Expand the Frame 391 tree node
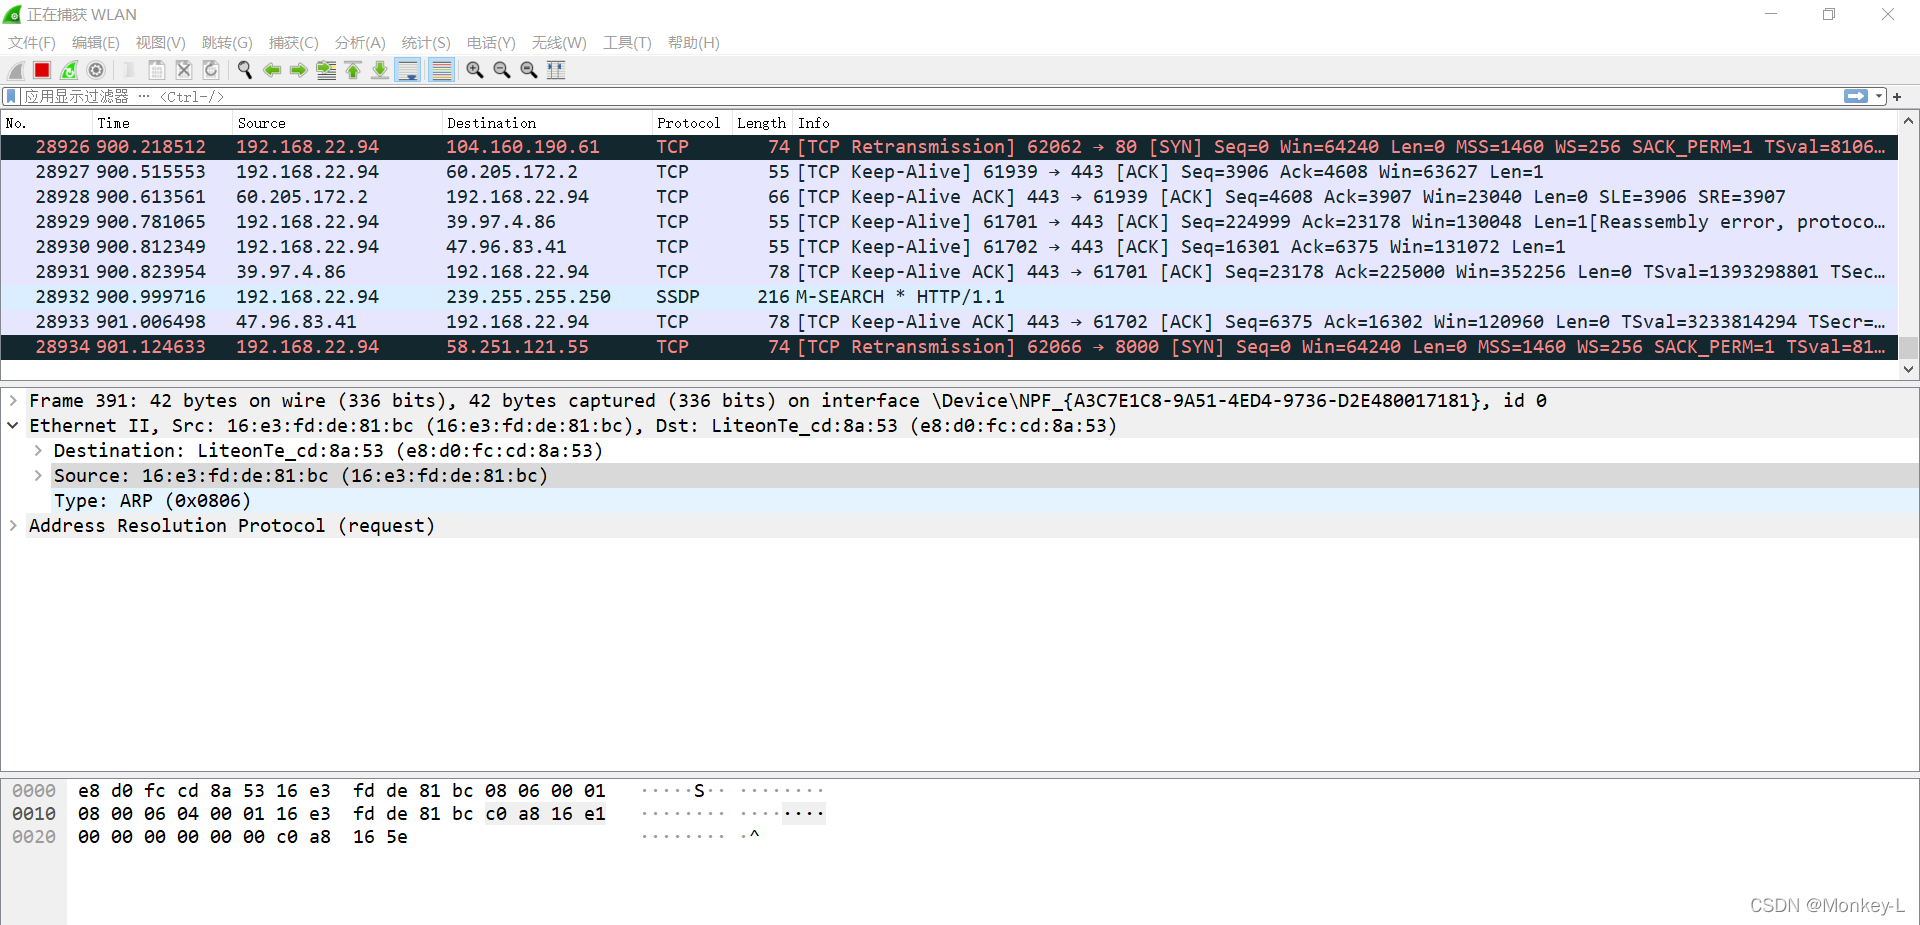The height and width of the screenshot is (925, 1920). [x=13, y=400]
